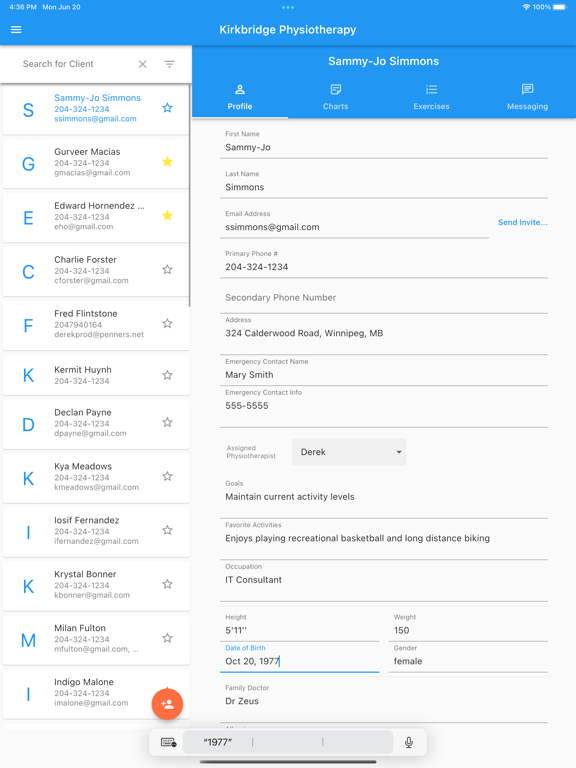Tap the three dots multitasking indicator
The width and height of the screenshot is (576, 768).
[288, 7]
